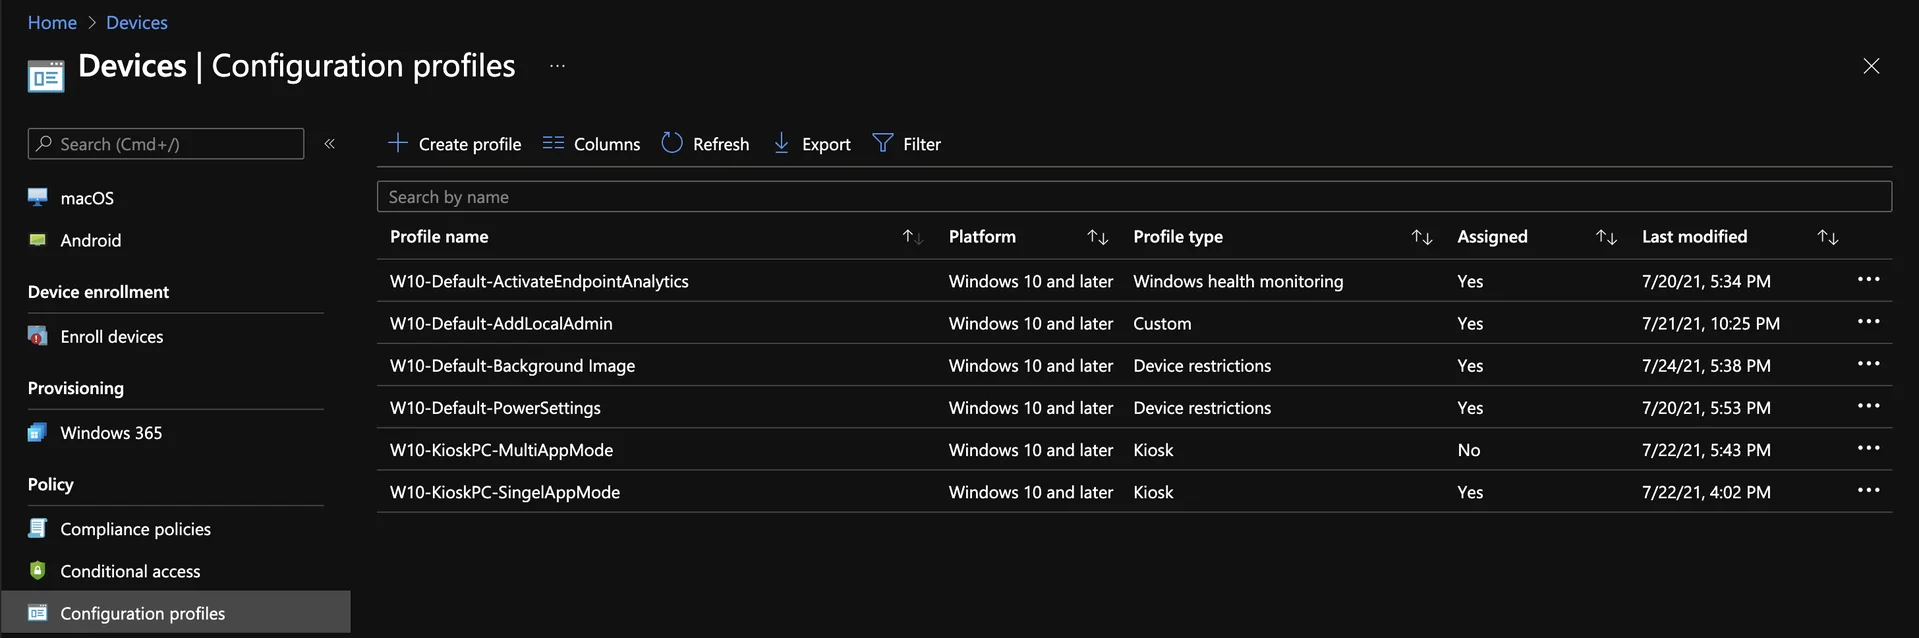This screenshot has width=1919, height=638.
Task: Open actions menu for W10-Default-Background Image
Action: (x=1868, y=364)
